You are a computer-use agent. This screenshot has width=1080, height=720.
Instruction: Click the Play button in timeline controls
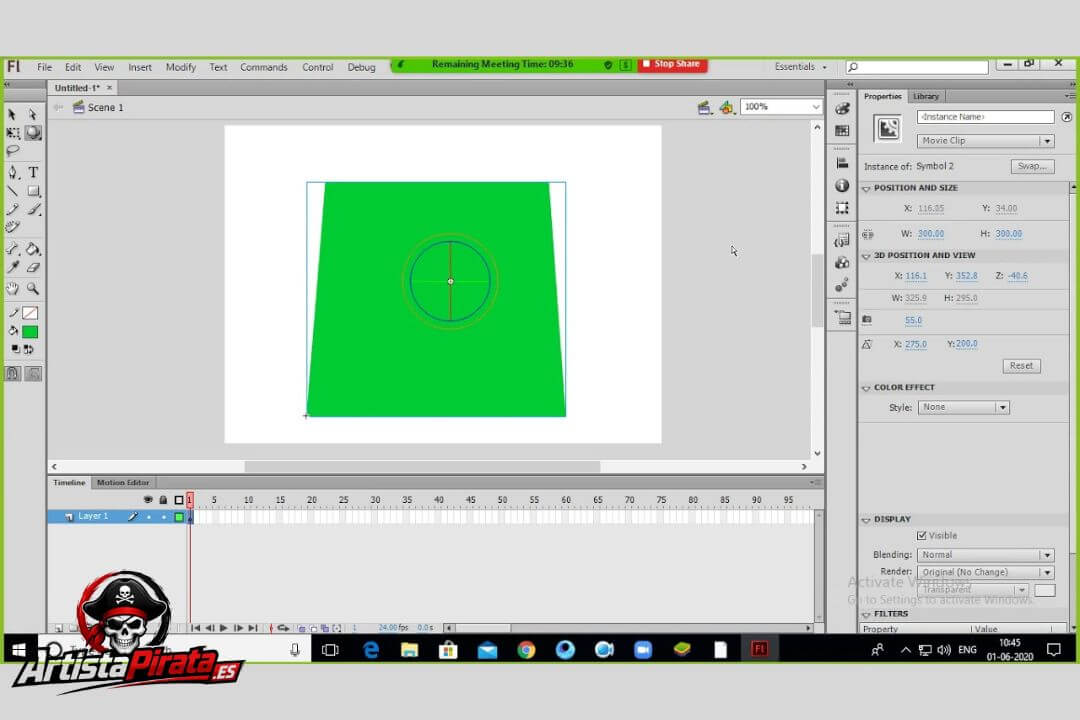(x=223, y=628)
